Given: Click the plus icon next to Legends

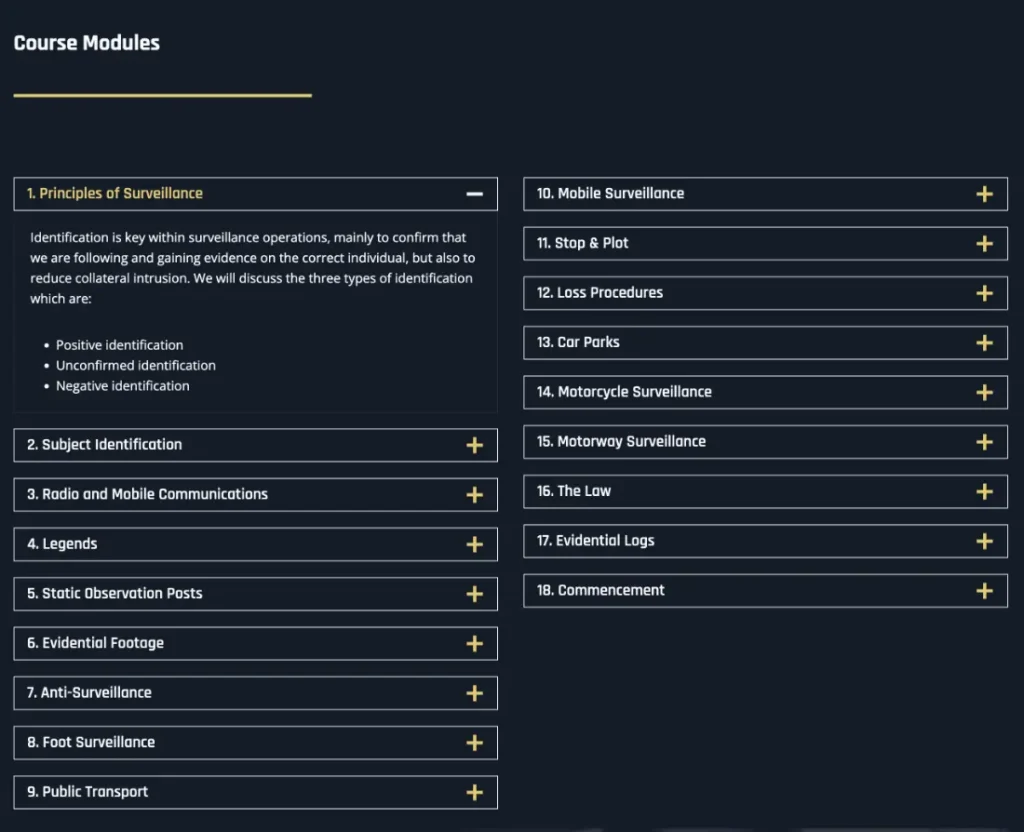Looking at the screenshot, I should [x=475, y=544].
